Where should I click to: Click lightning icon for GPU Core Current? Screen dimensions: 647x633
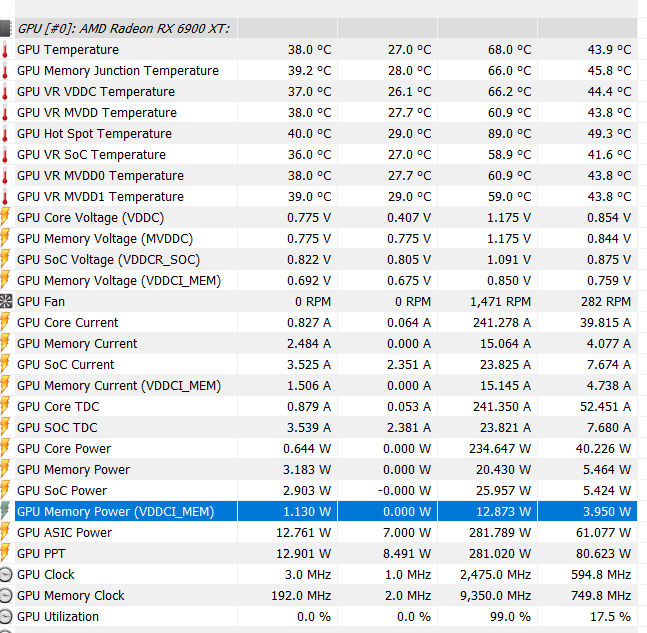pos(5,322)
